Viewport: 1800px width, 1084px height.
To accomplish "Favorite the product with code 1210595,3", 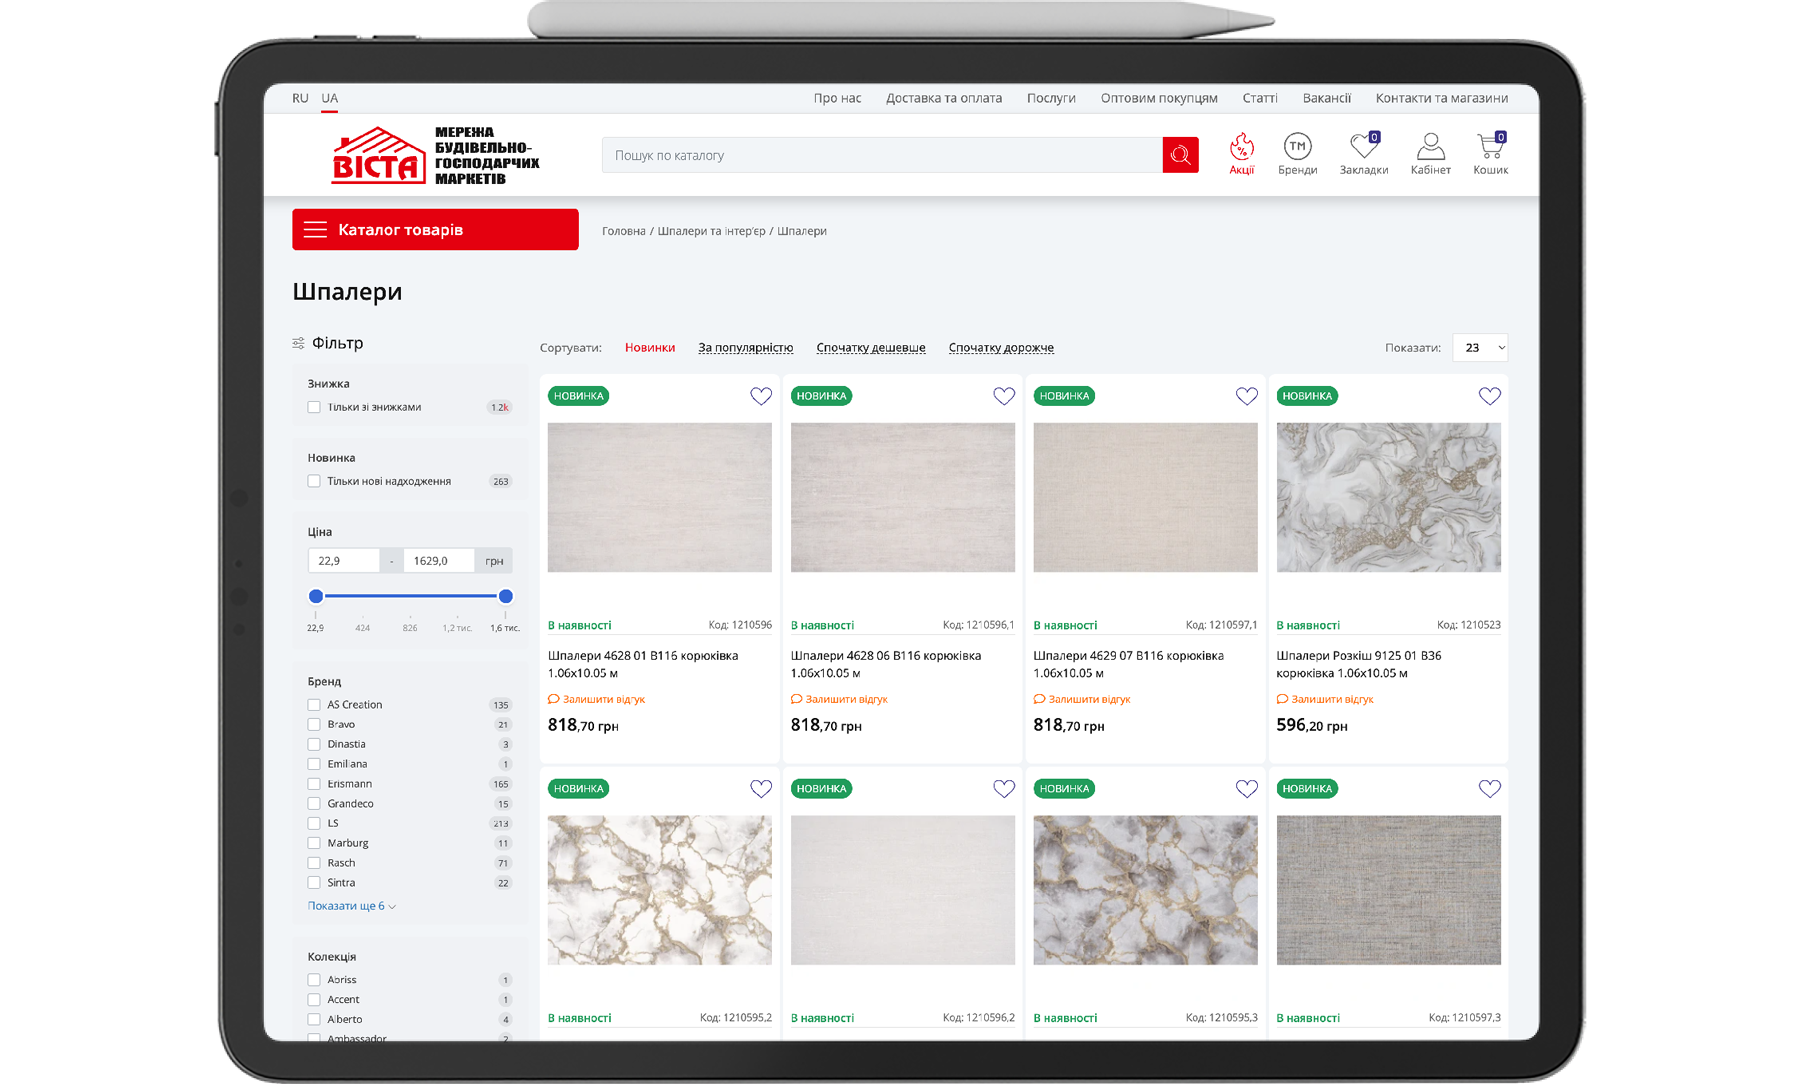I will coord(1246,789).
